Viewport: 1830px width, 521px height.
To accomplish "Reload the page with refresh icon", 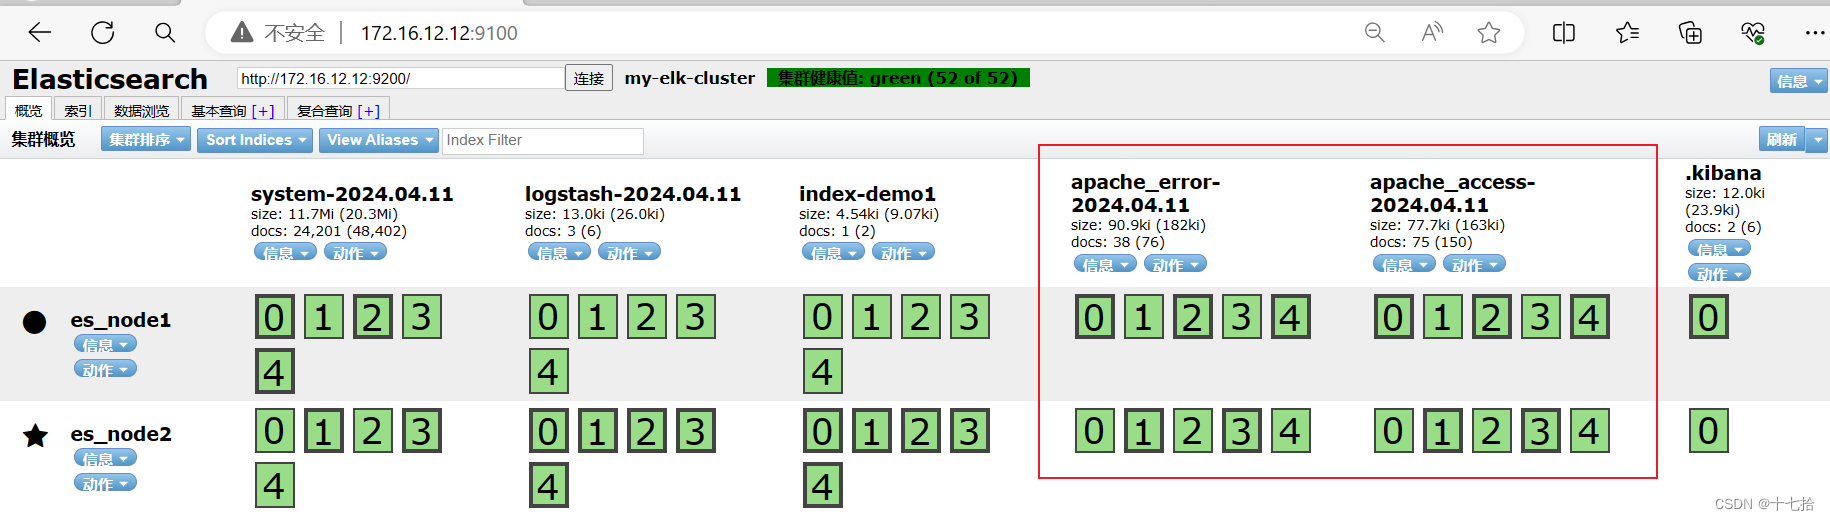I will pos(103,33).
